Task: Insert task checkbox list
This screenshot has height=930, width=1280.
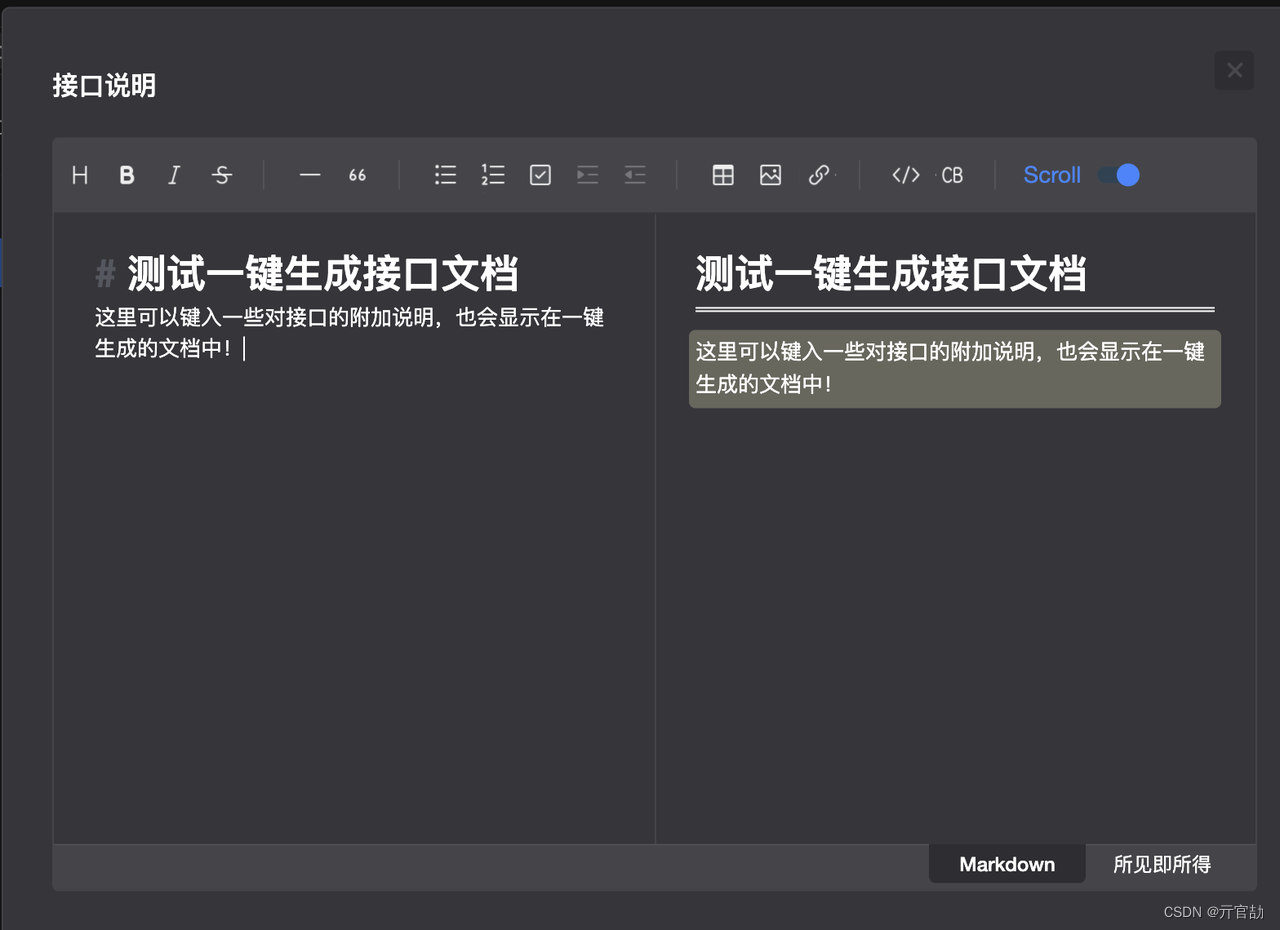Action: tap(540, 175)
